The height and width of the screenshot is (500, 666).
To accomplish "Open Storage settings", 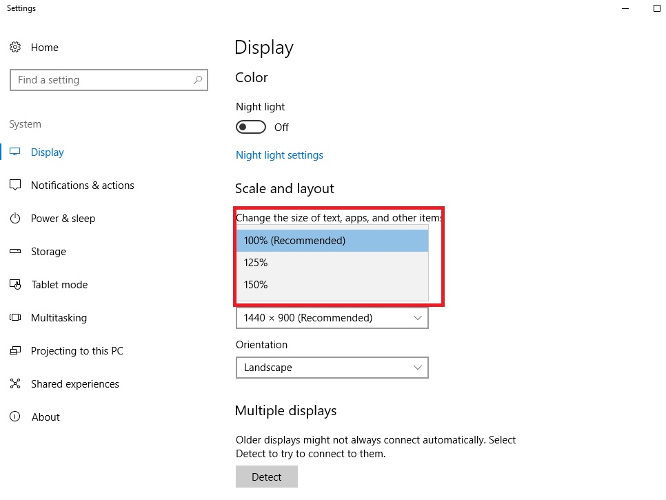I will point(48,251).
